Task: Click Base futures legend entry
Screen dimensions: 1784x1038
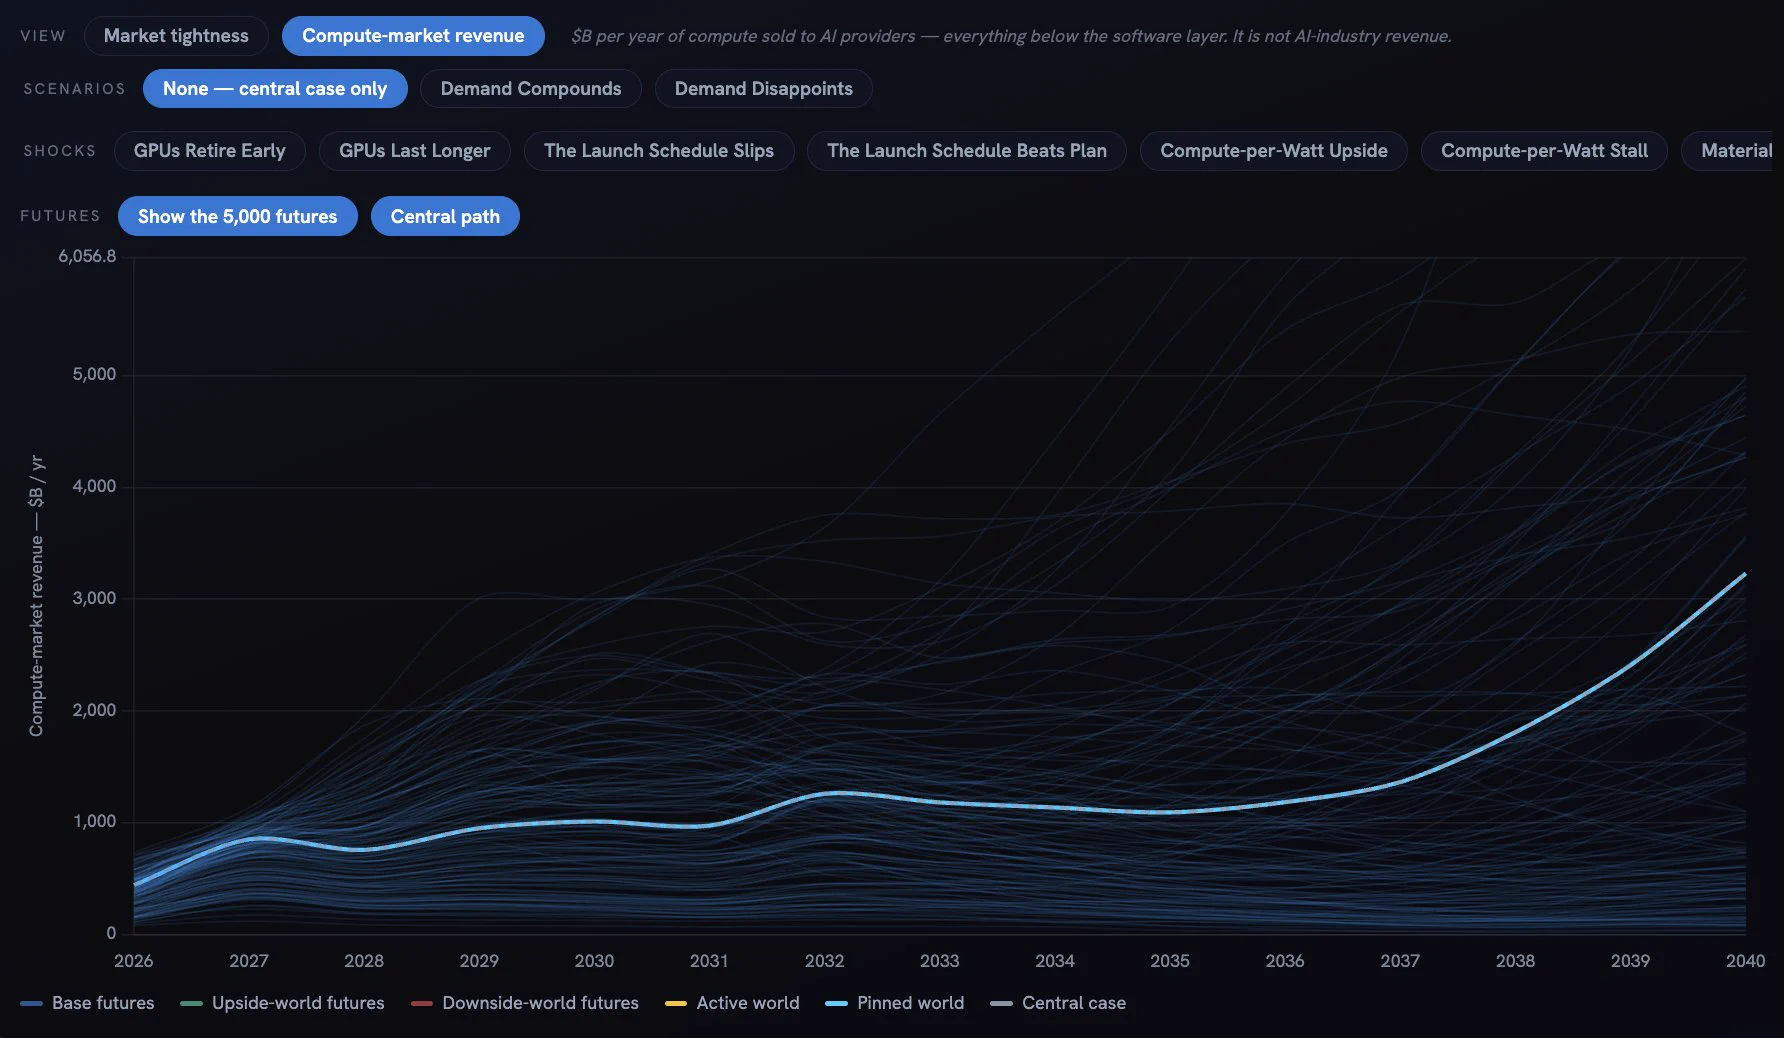Action: tap(88, 1003)
